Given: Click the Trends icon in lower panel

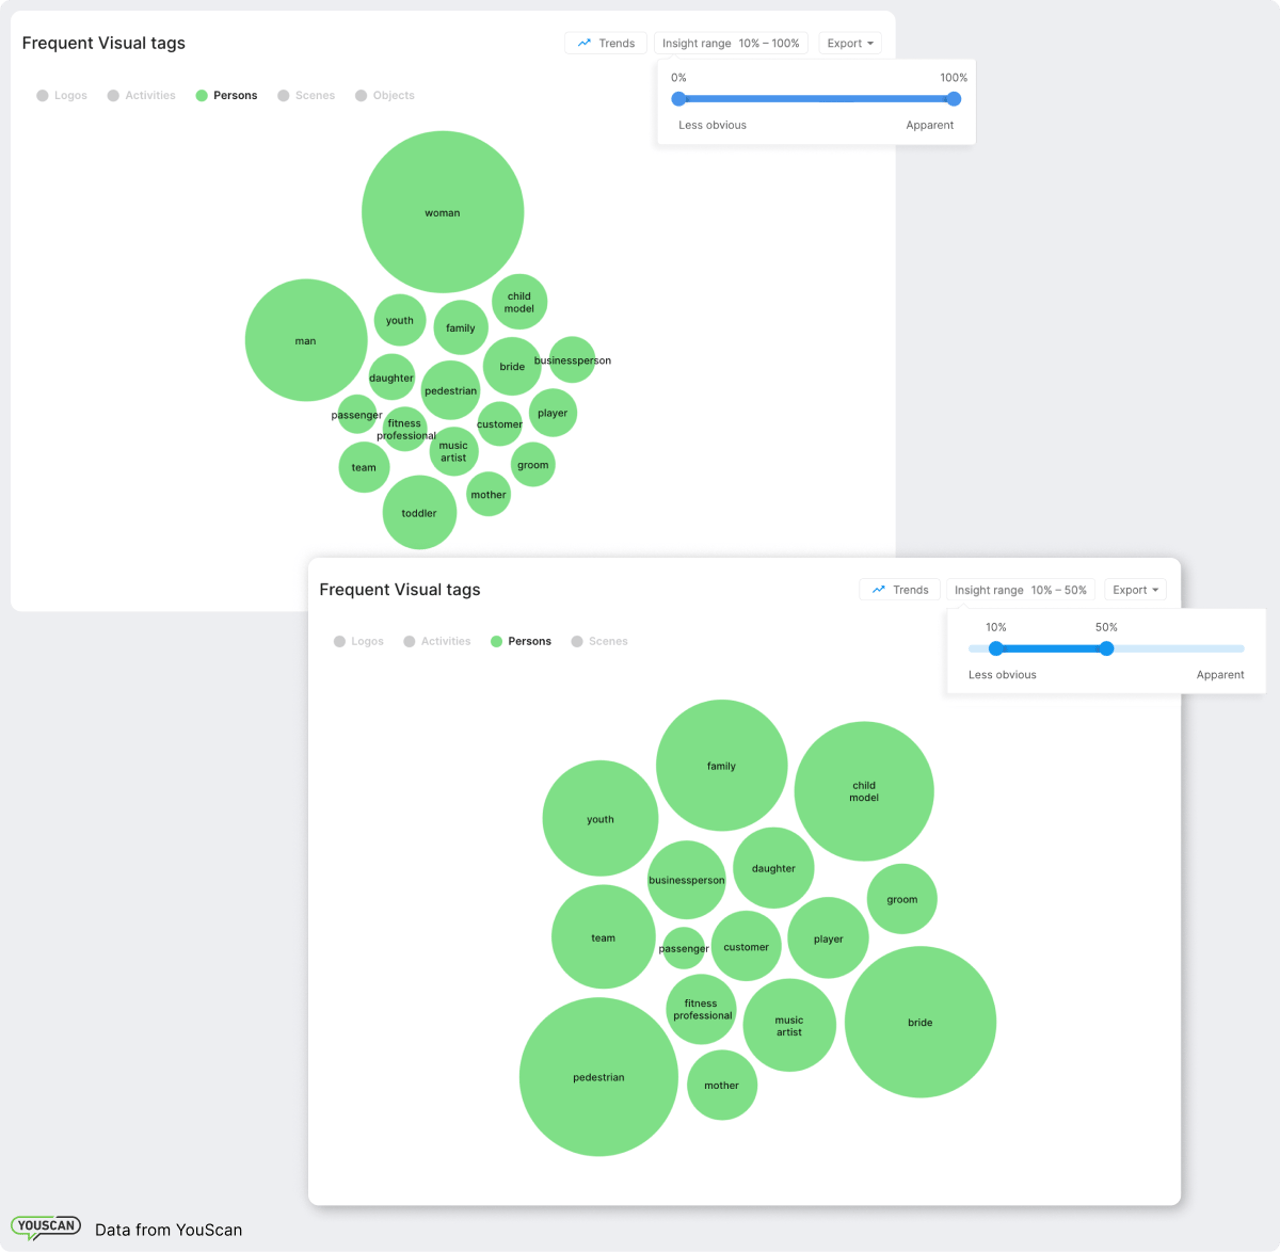Looking at the screenshot, I should coord(878,590).
